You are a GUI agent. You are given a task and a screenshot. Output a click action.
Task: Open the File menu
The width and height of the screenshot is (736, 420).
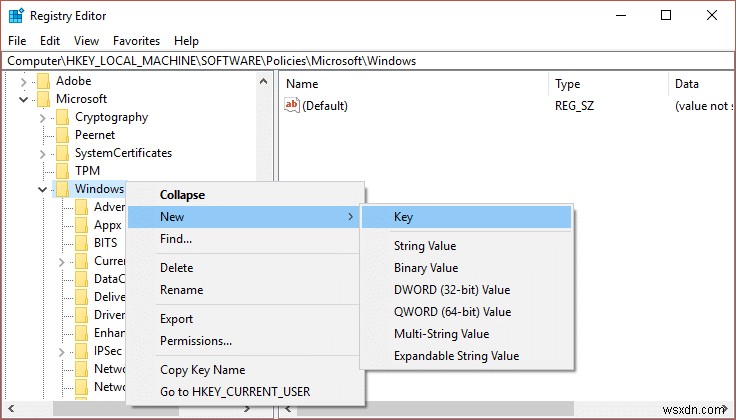pyautogui.click(x=17, y=41)
